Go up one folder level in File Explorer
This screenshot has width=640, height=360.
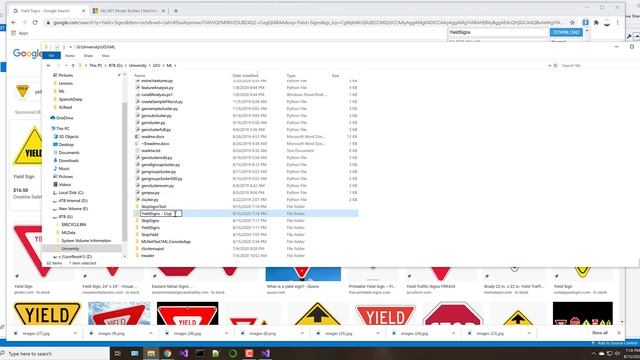tap(73, 65)
